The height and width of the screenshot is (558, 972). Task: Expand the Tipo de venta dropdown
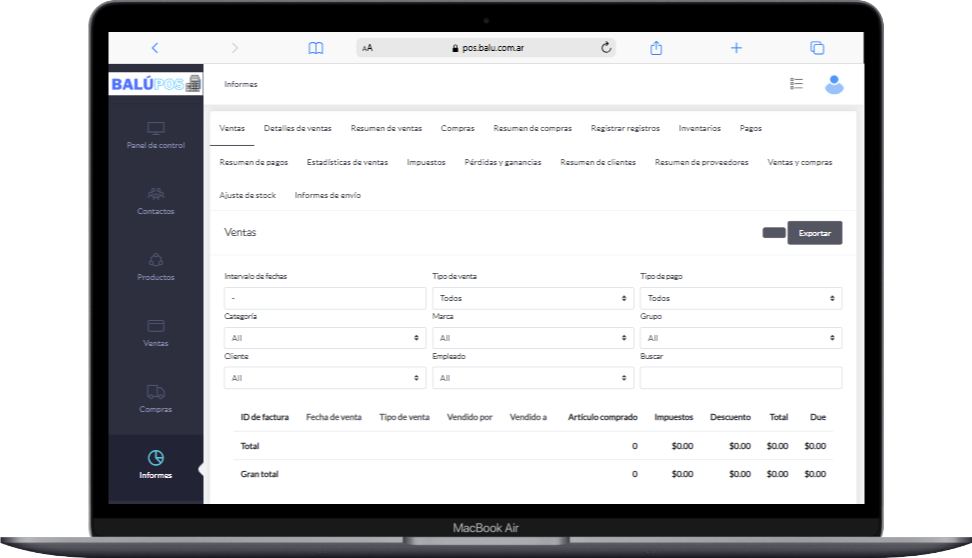(x=533, y=298)
